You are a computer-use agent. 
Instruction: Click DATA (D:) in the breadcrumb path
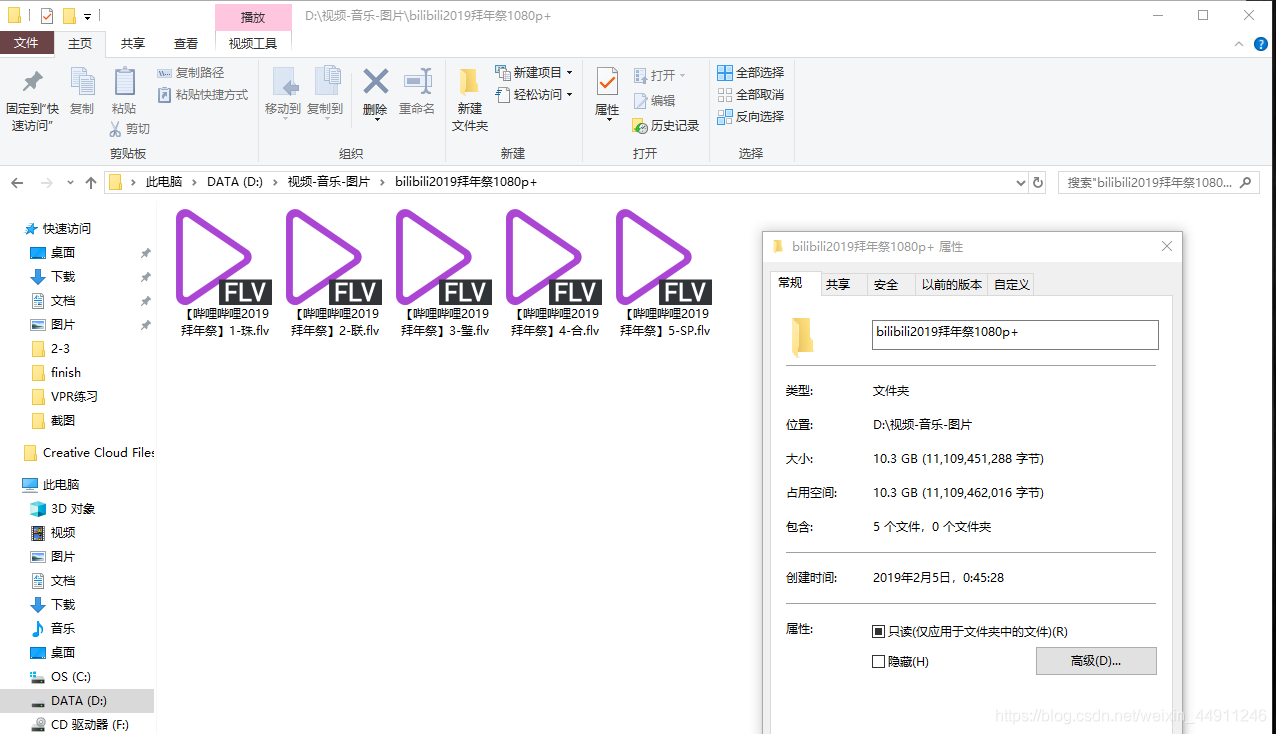pyautogui.click(x=235, y=182)
